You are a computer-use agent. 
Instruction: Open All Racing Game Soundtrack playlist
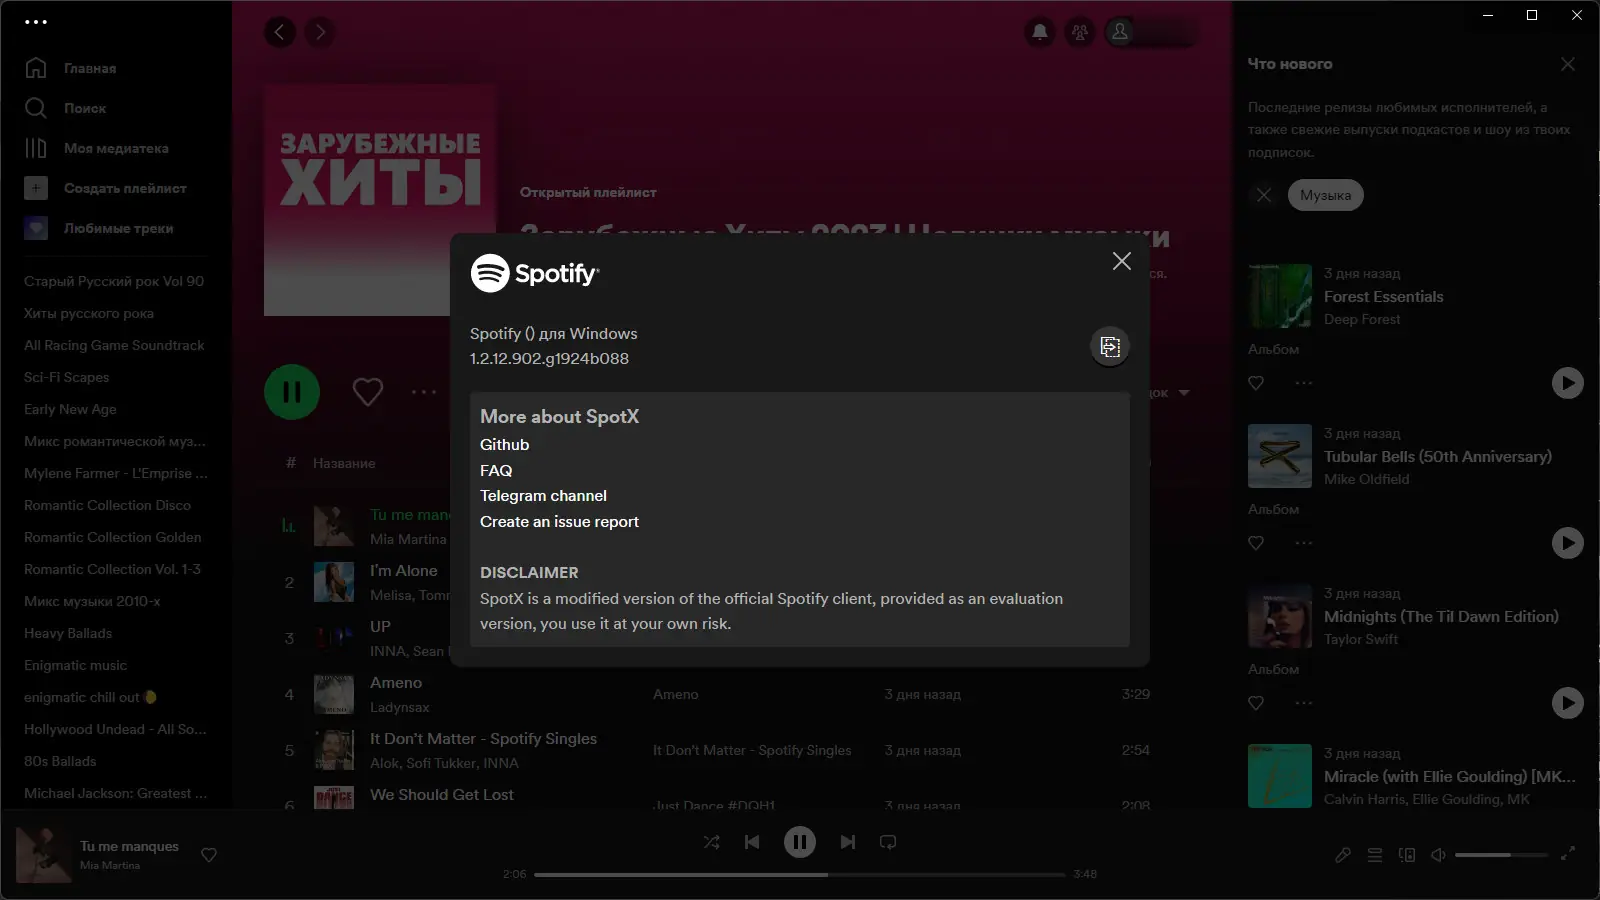point(114,345)
